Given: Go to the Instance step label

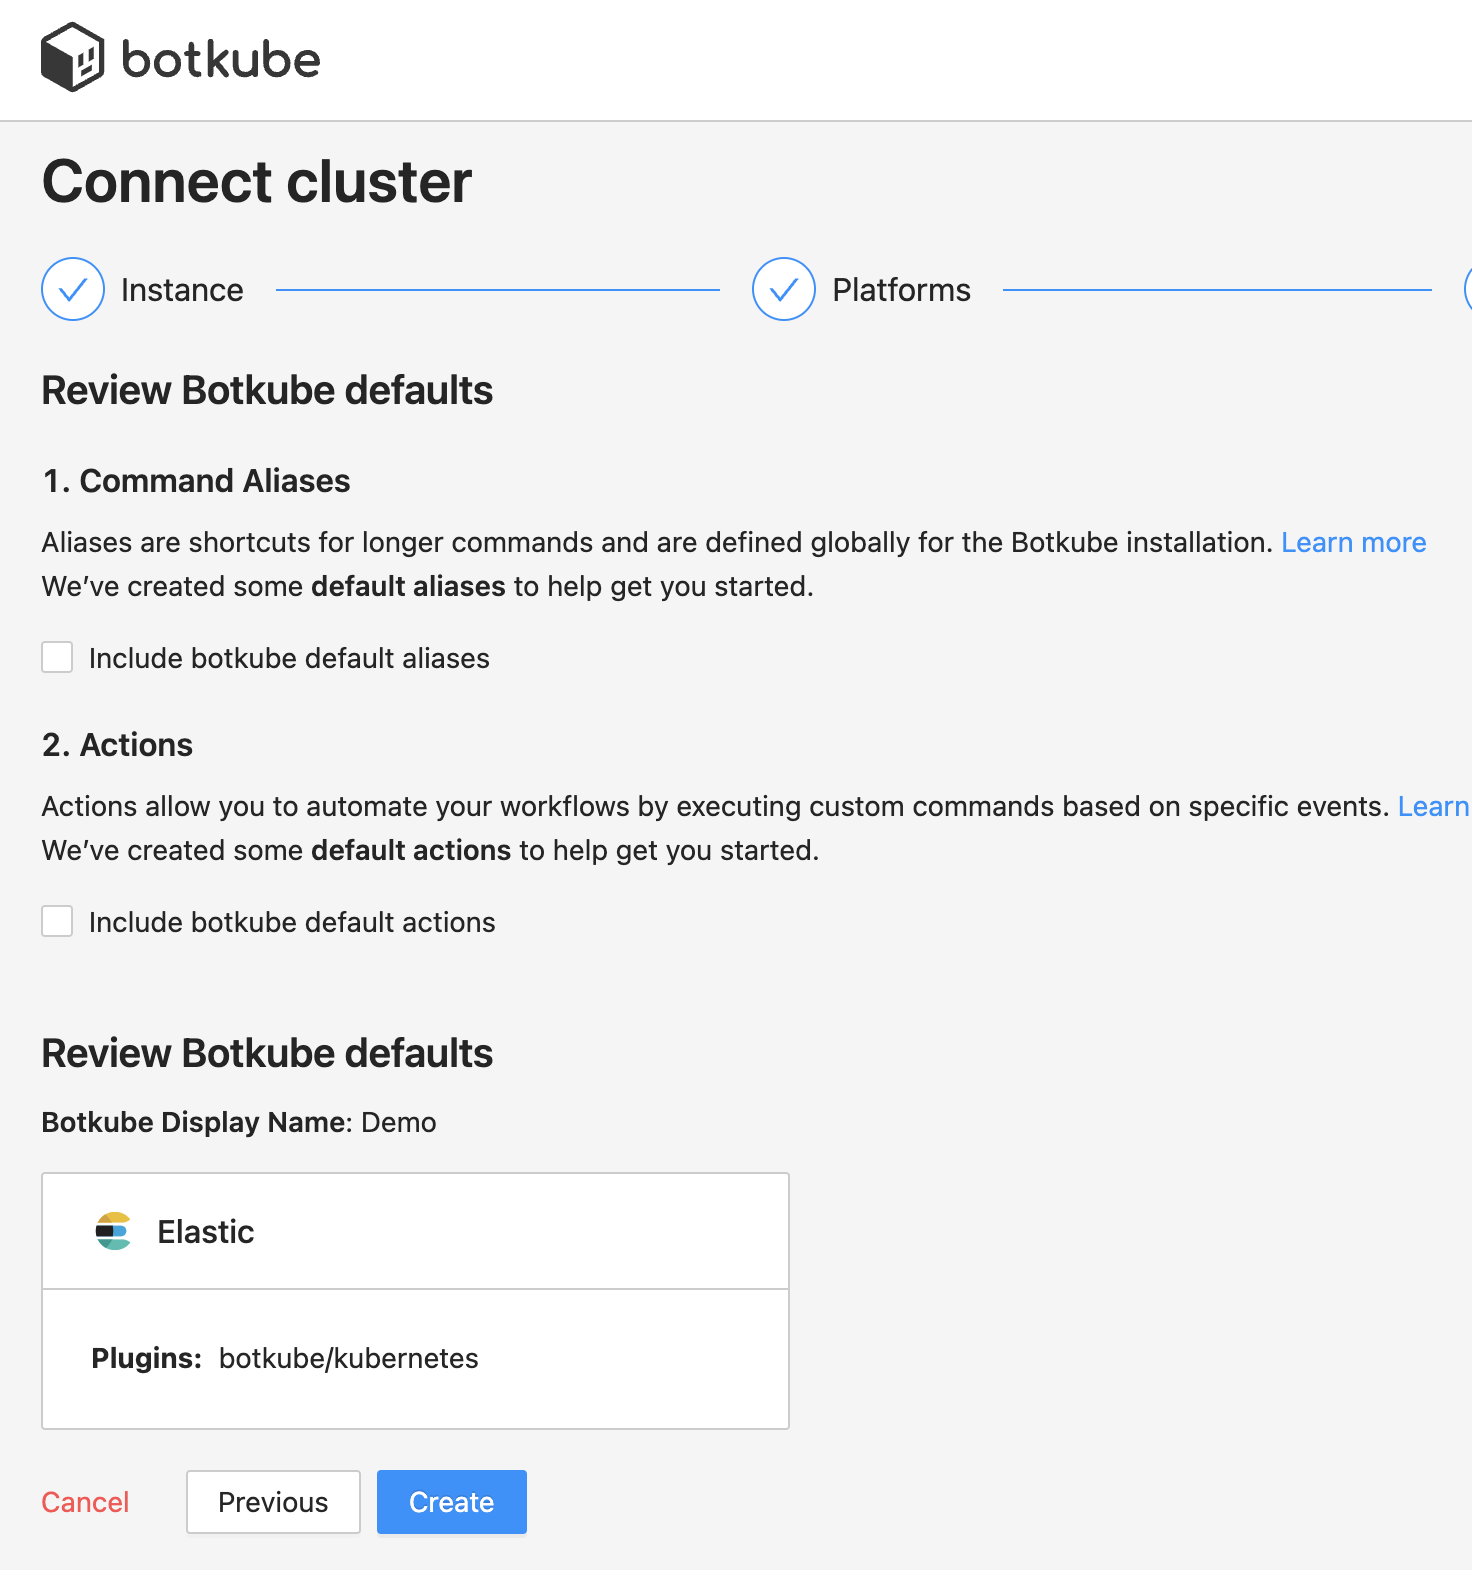Looking at the screenshot, I should coord(182,290).
